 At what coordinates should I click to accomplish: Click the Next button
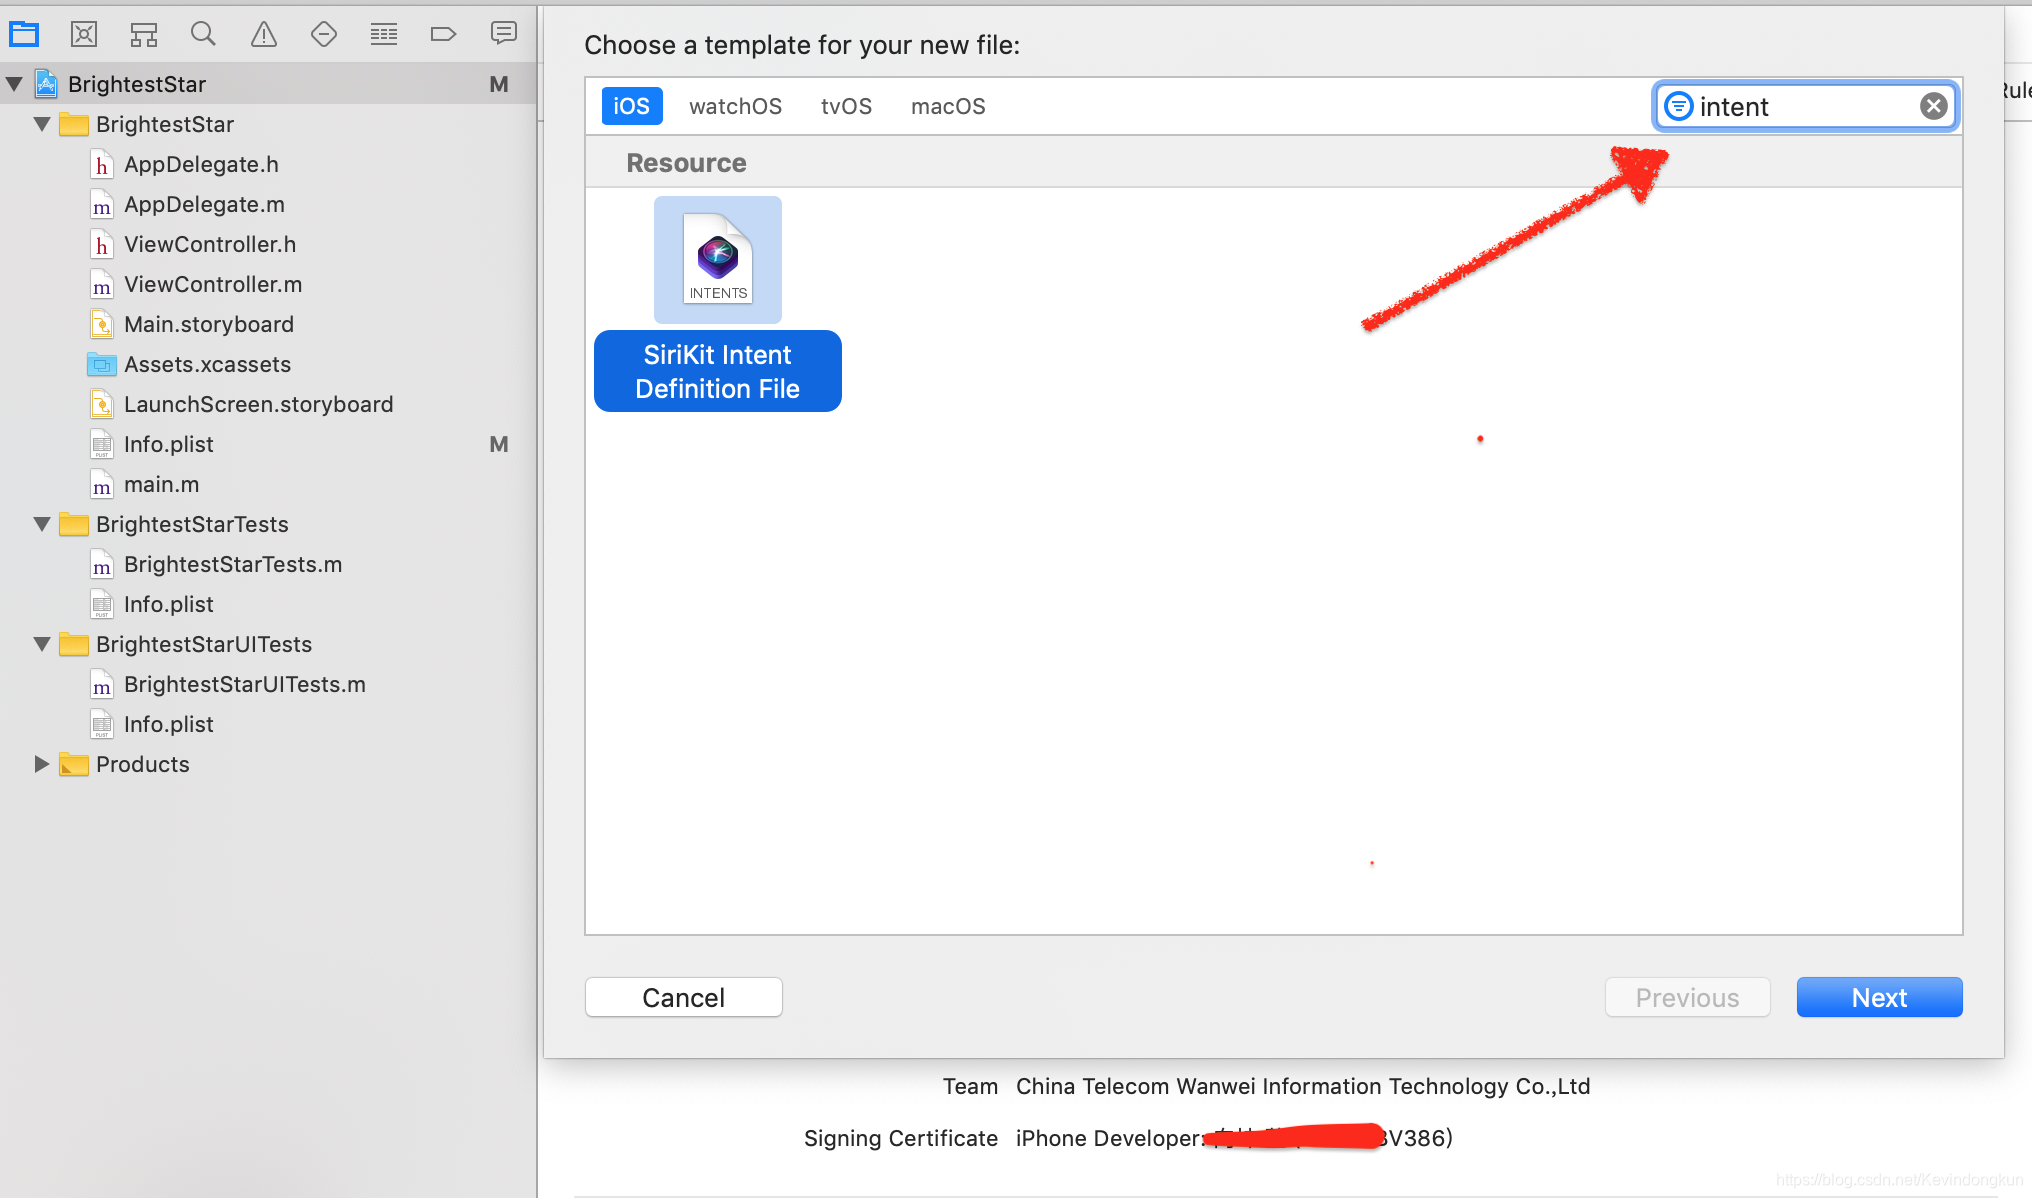point(1878,997)
